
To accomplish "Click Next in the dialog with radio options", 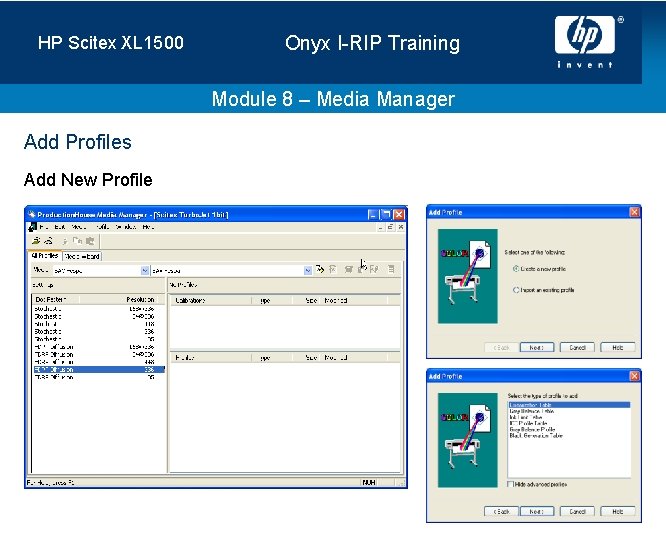I will (537, 347).
